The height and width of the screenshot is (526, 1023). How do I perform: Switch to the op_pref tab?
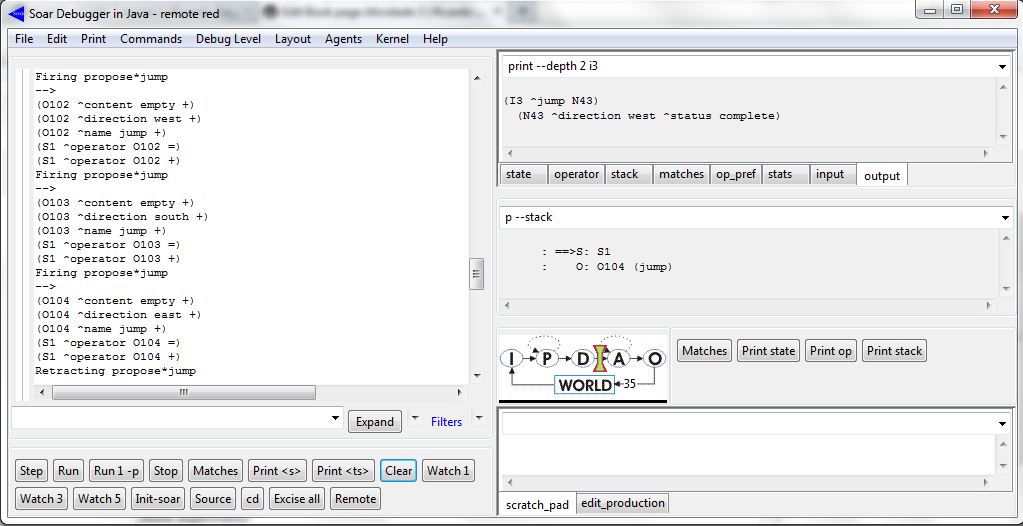coord(735,174)
